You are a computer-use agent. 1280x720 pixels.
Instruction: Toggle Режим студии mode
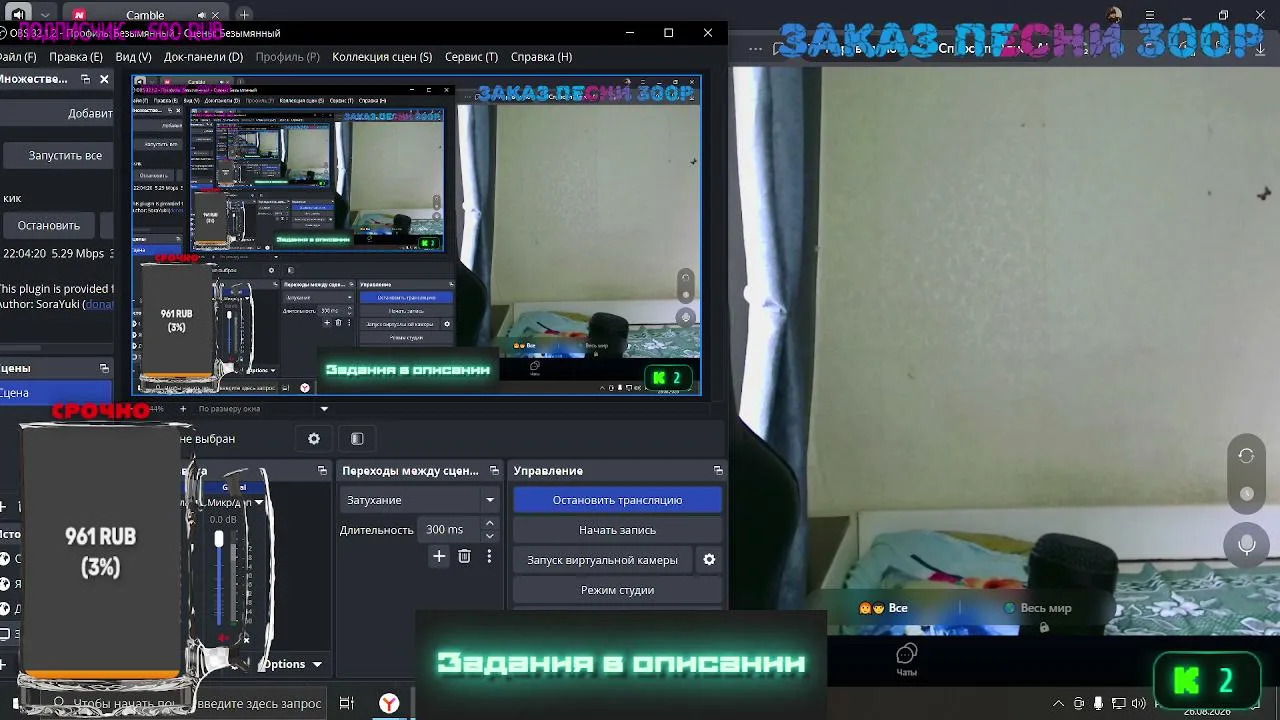[x=617, y=590]
